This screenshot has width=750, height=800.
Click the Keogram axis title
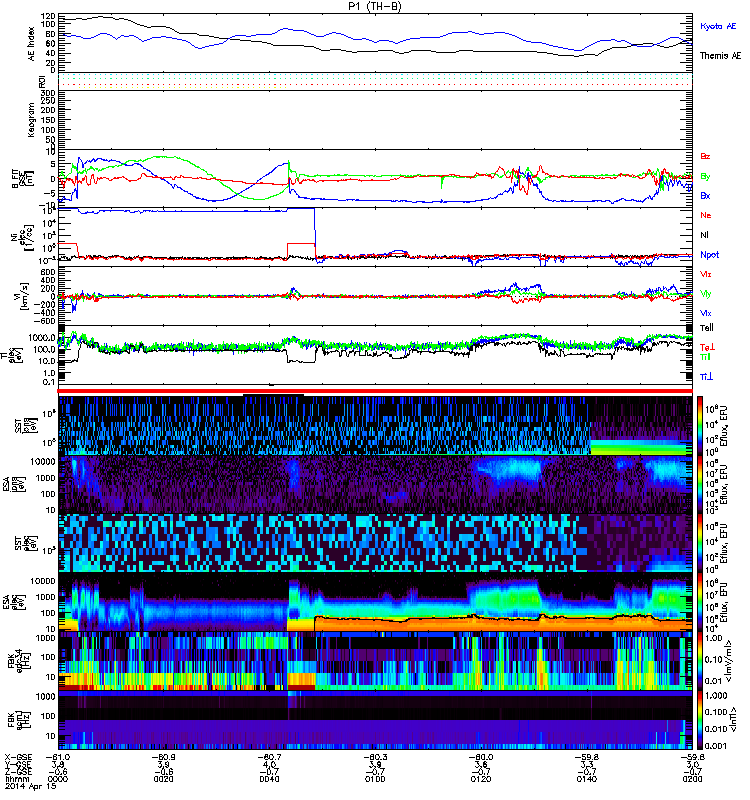[31, 120]
